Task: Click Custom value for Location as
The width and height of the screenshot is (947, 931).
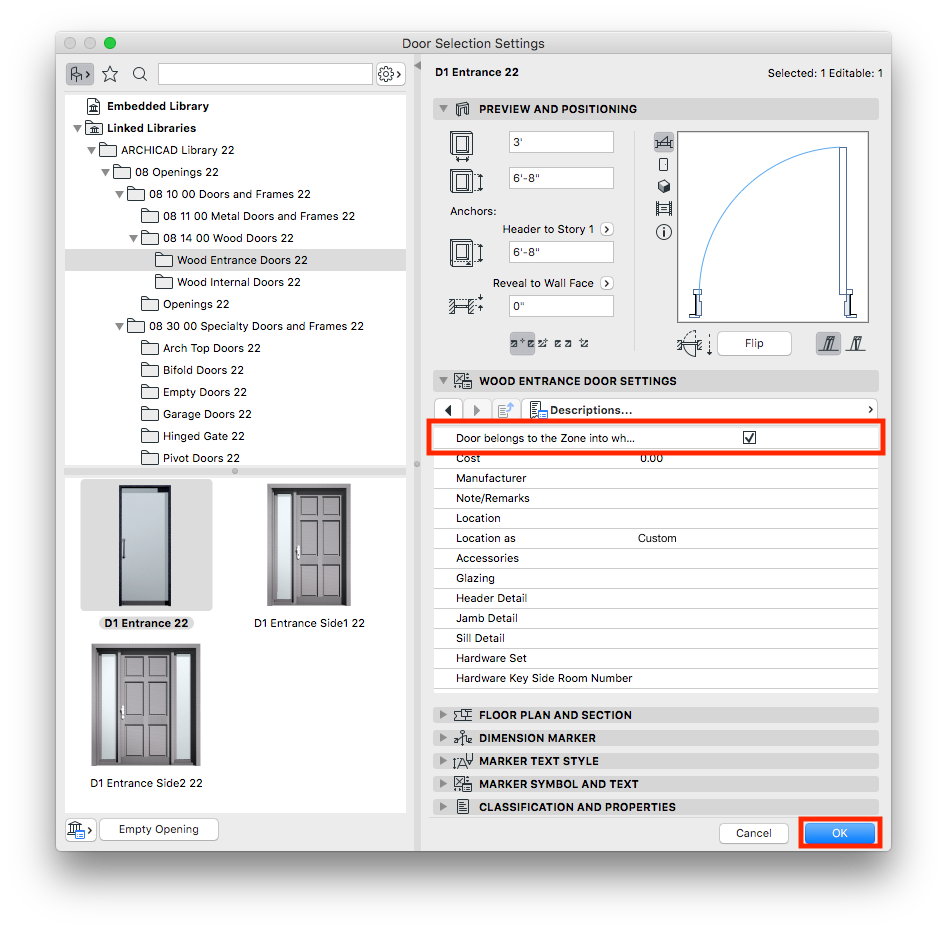Action: pyautogui.click(x=657, y=539)
